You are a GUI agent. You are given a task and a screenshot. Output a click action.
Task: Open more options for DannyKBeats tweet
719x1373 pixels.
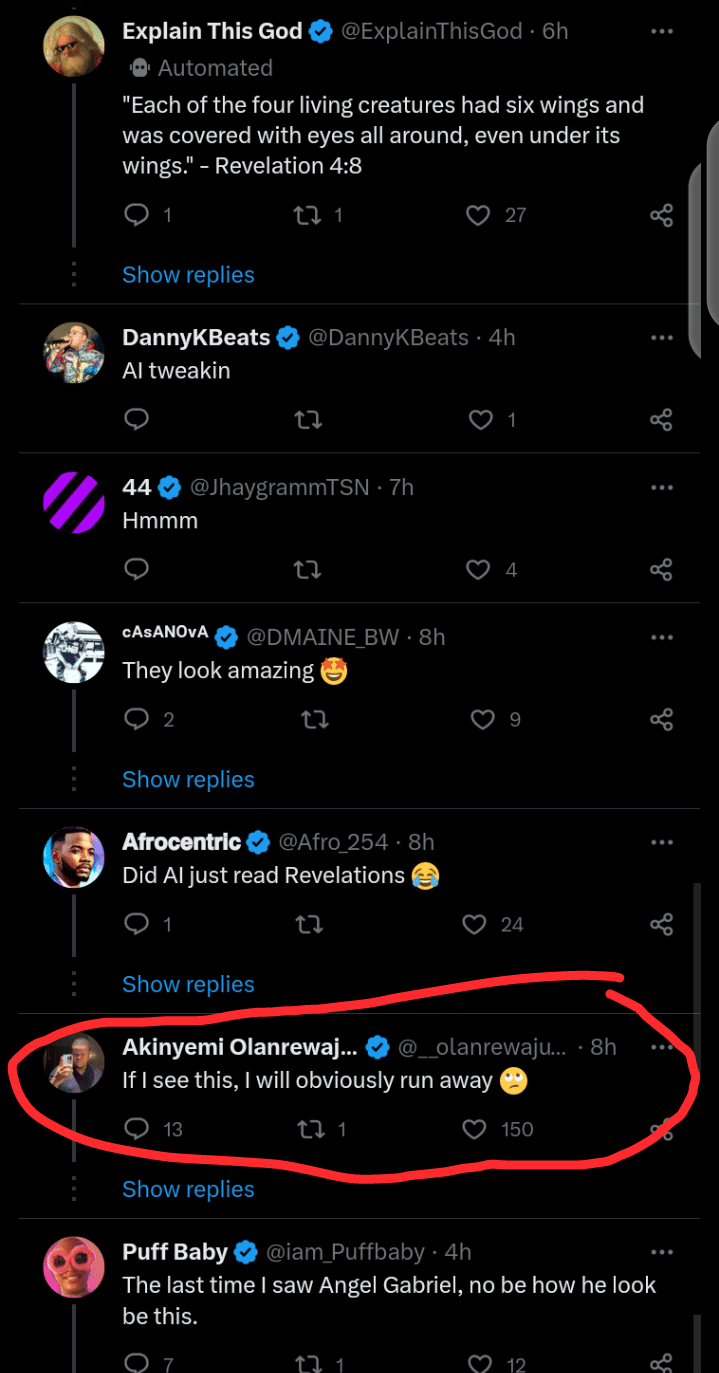tap(661, 338)
